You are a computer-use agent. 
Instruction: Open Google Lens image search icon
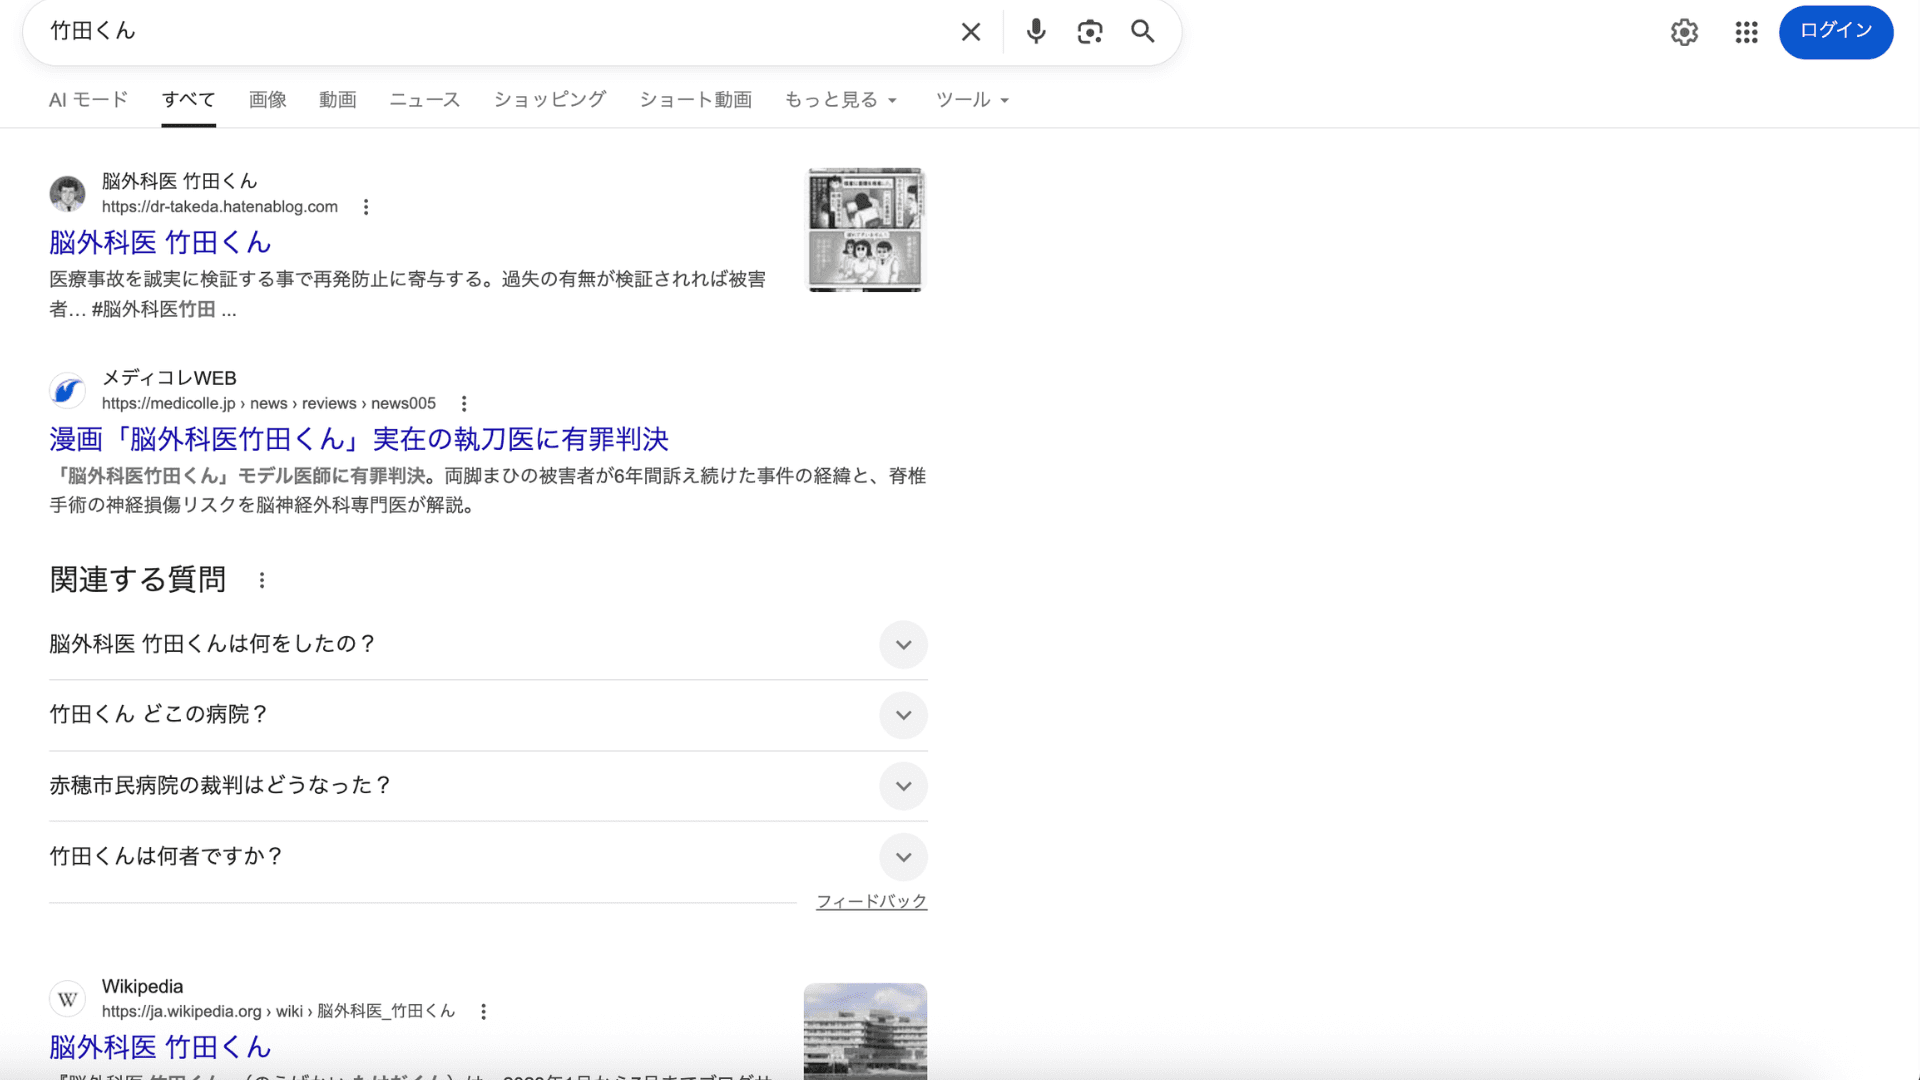pos(1090,31)
